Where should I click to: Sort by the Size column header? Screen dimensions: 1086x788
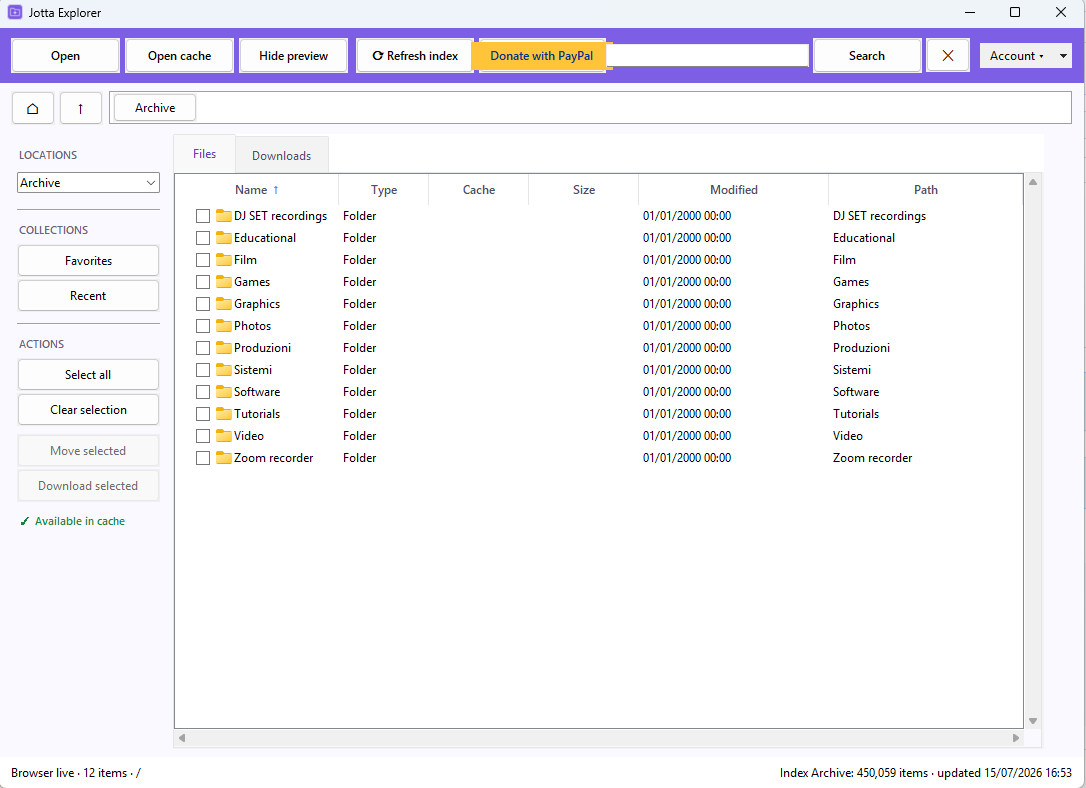(583, 190)
